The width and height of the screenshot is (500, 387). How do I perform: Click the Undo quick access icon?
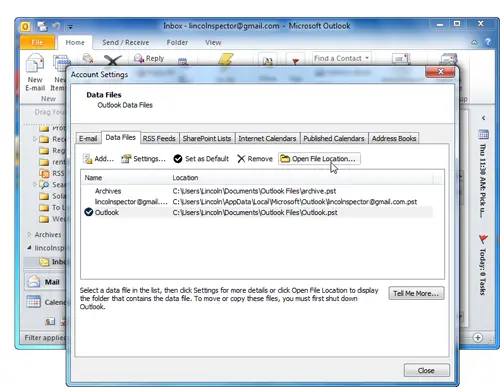tap(56, 26)
